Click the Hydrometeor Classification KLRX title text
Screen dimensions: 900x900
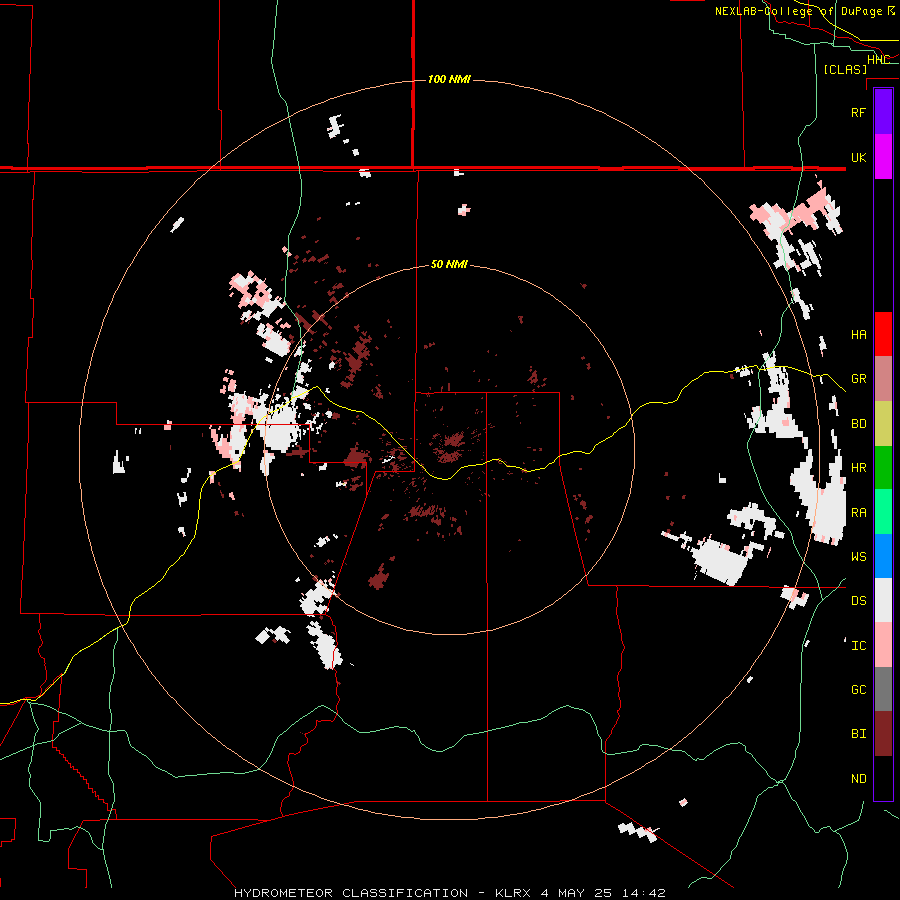(x=449, y=893)
